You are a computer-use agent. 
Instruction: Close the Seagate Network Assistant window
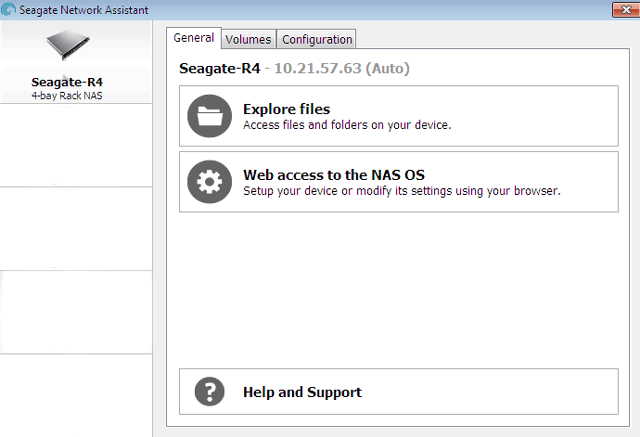[x=627, y=9]
